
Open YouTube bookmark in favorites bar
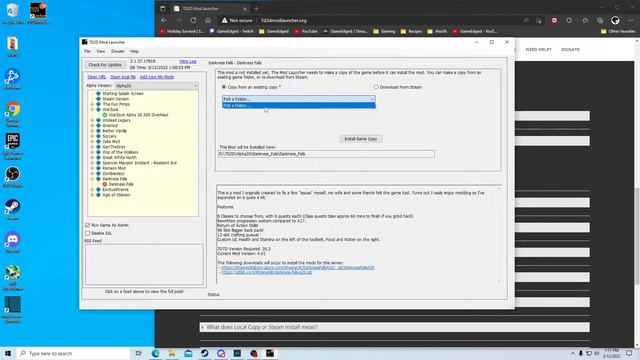[x=305, y=31]
